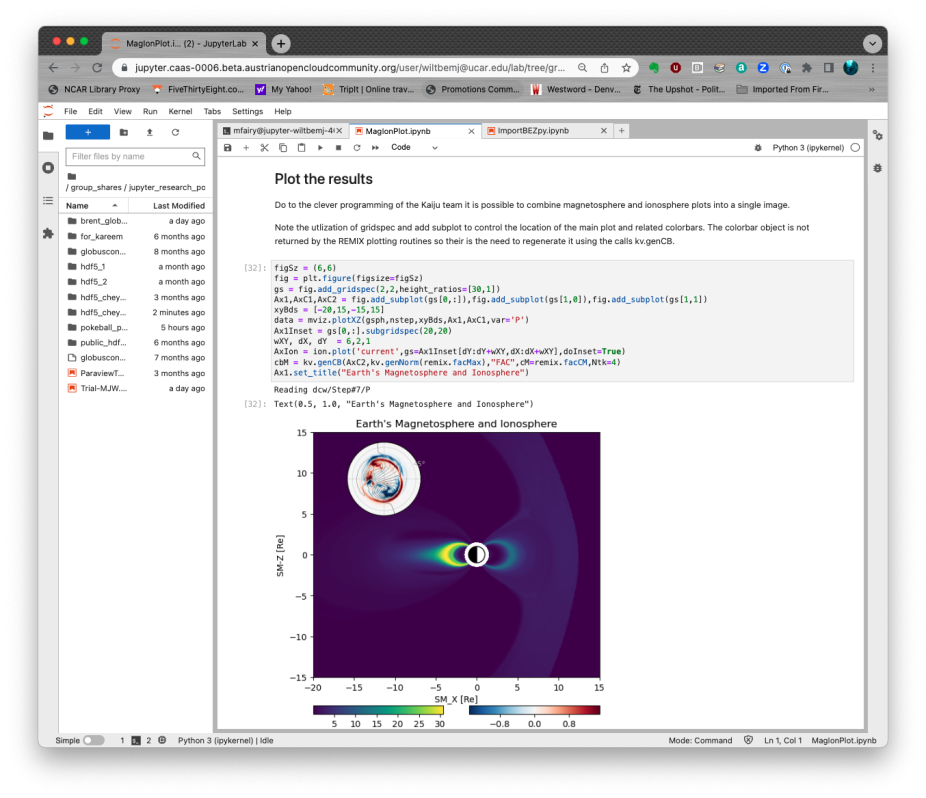926x798 pixels.
Task: Upload files using the upload icon
Action: 149,132
